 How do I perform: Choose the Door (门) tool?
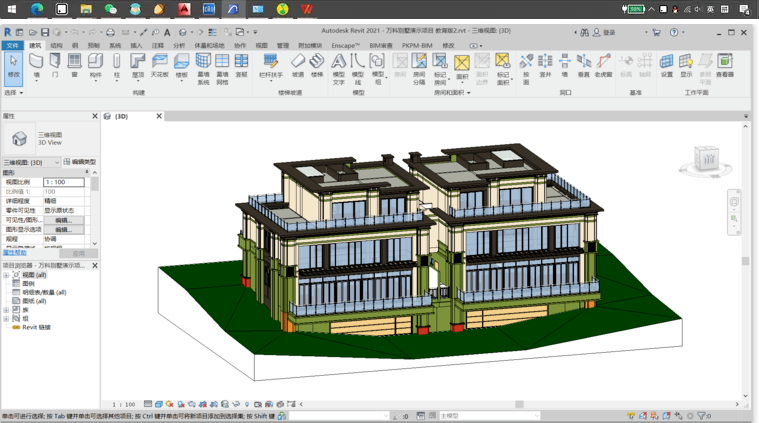(55, 65)
